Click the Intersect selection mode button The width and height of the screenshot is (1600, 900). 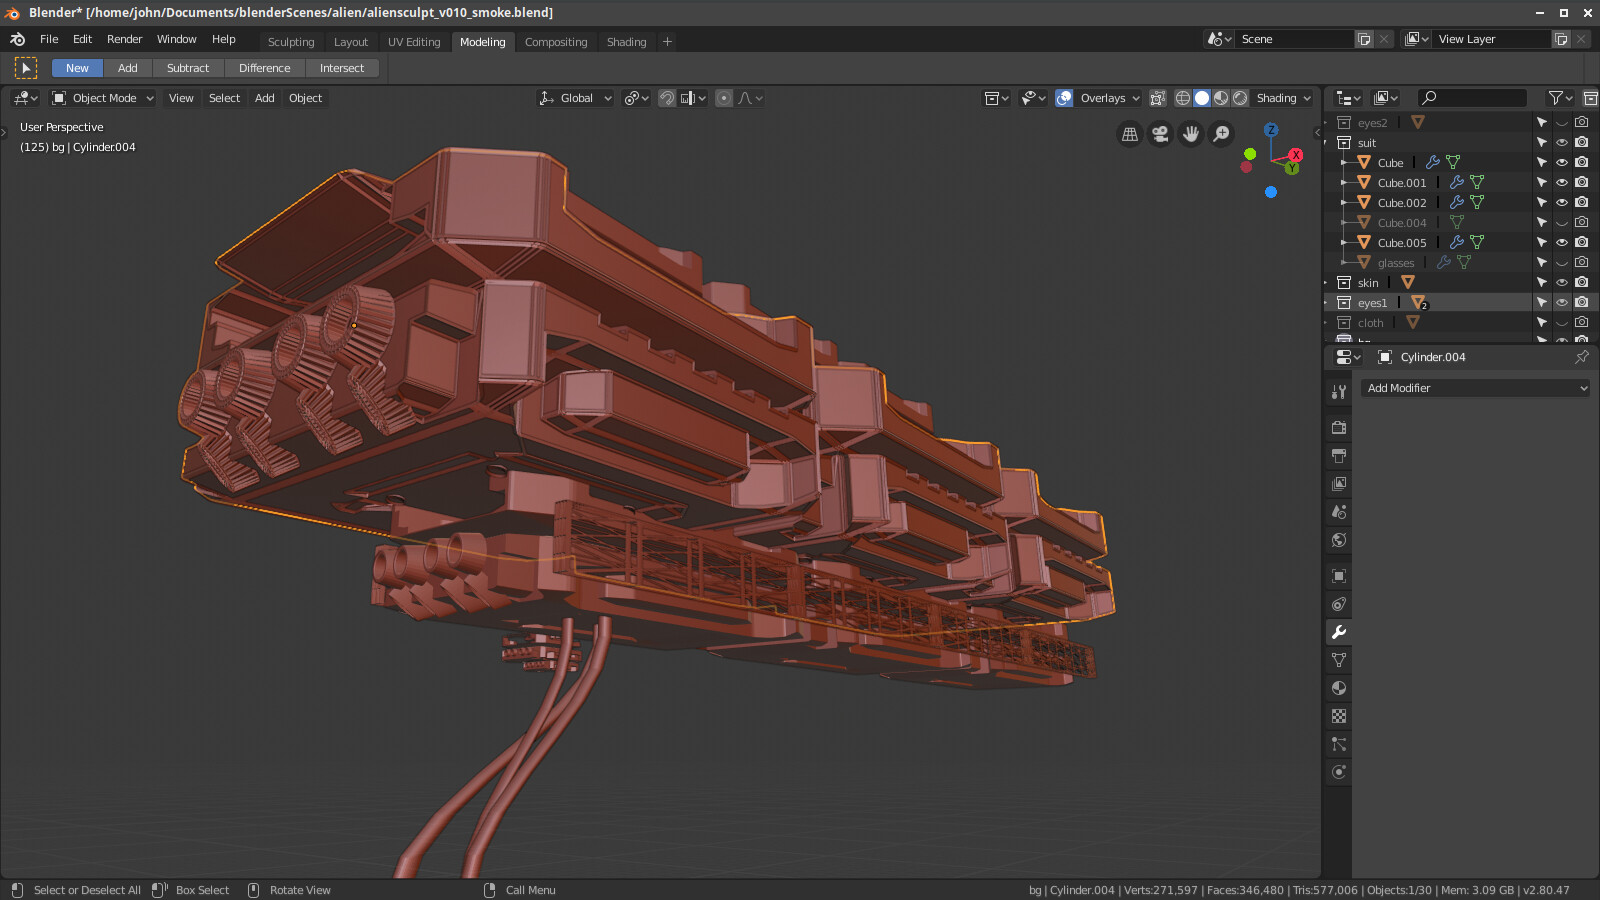click(342, 68)
